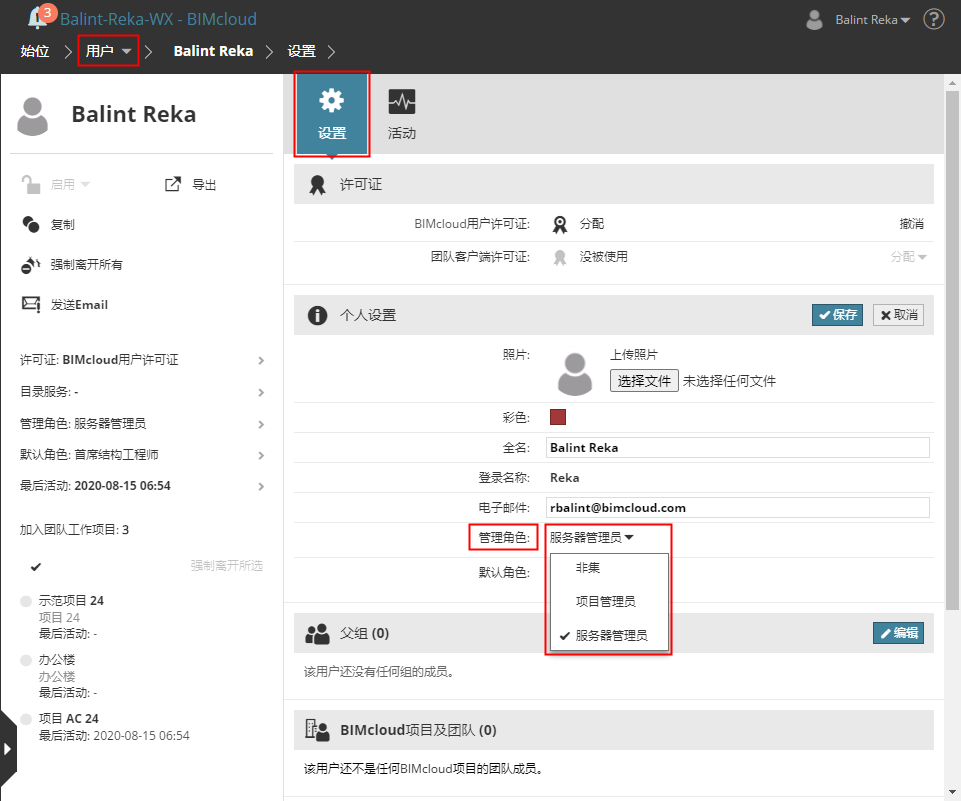Image resolution: width=961 pixels, height=801 pixels.
Task: Click the 复制 duplicate icon
Action: 31,224
